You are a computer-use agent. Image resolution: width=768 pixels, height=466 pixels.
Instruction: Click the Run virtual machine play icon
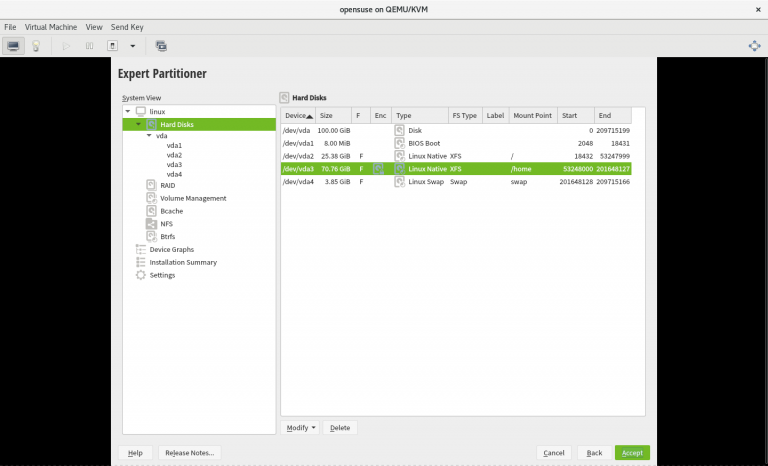(x=66, y=46)
